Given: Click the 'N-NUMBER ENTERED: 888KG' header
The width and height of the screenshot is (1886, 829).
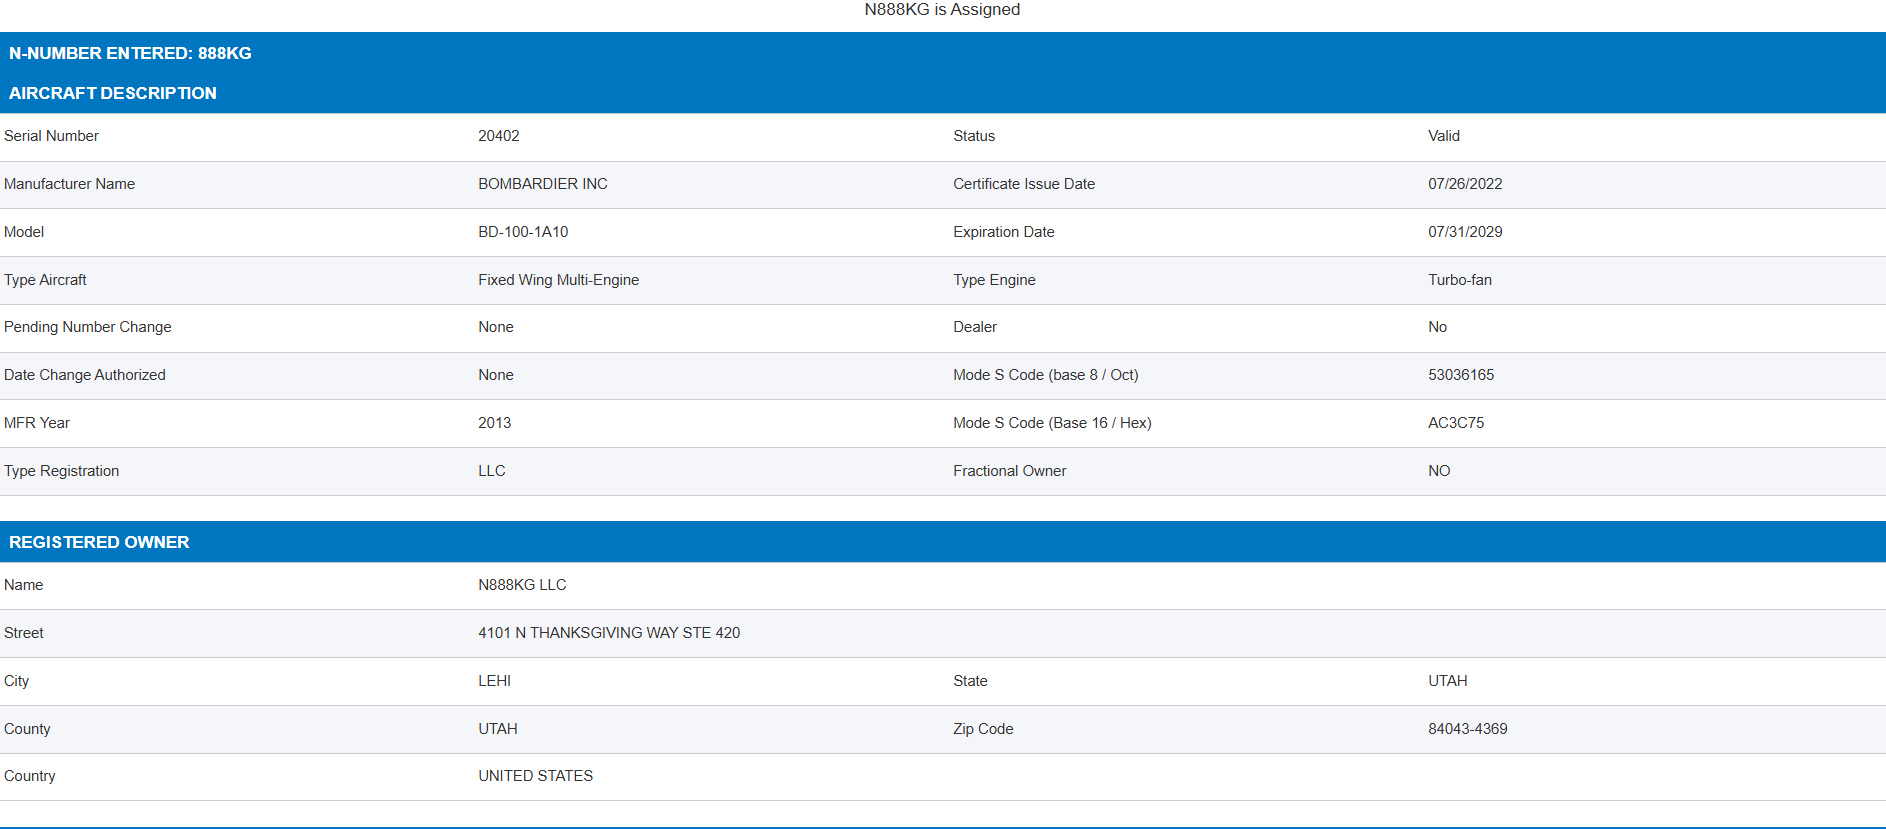Looking at the screenshot, I should [130, 53].
